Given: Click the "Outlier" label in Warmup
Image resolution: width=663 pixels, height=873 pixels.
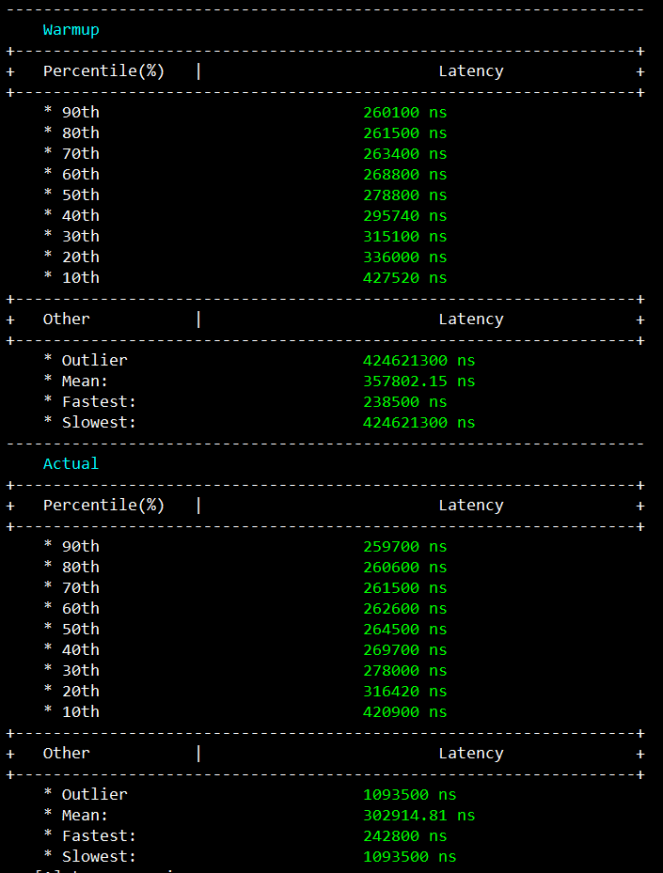Looking at the screenshot, I should (95, 360).
